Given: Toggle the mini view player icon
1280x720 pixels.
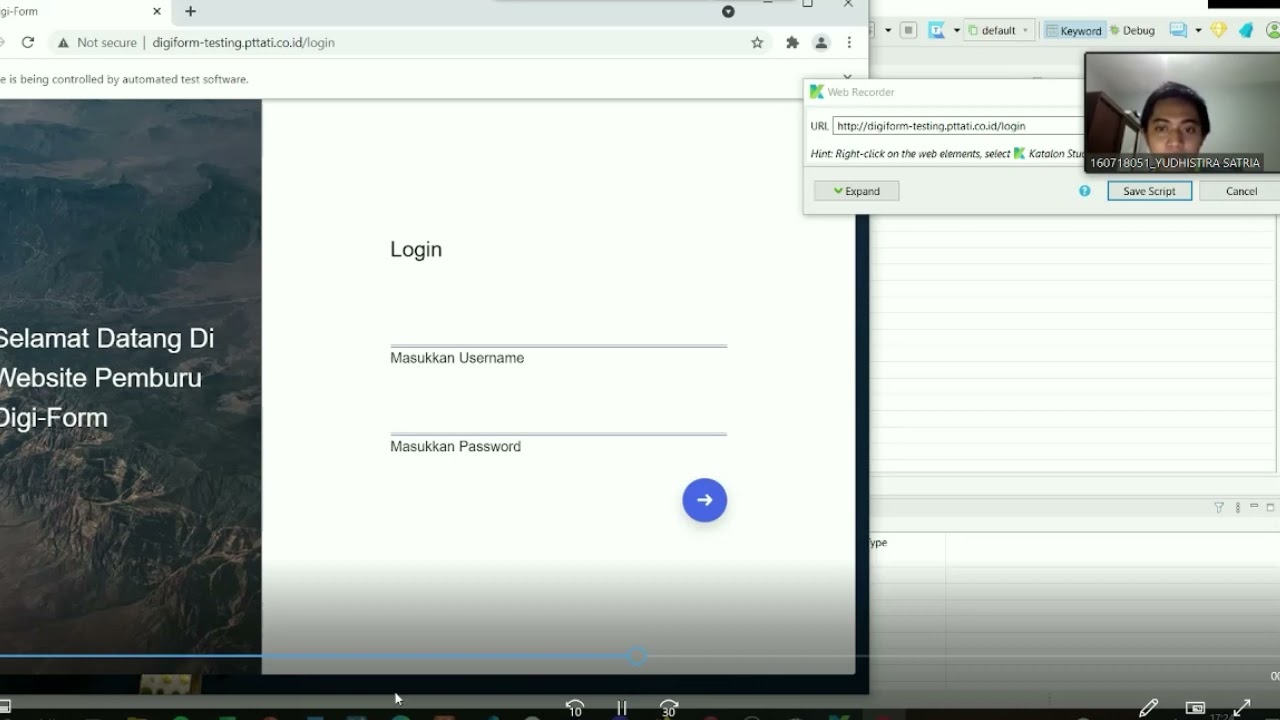Looking at the screenshot, I should pyautogui.click(x=1195, y=708).
